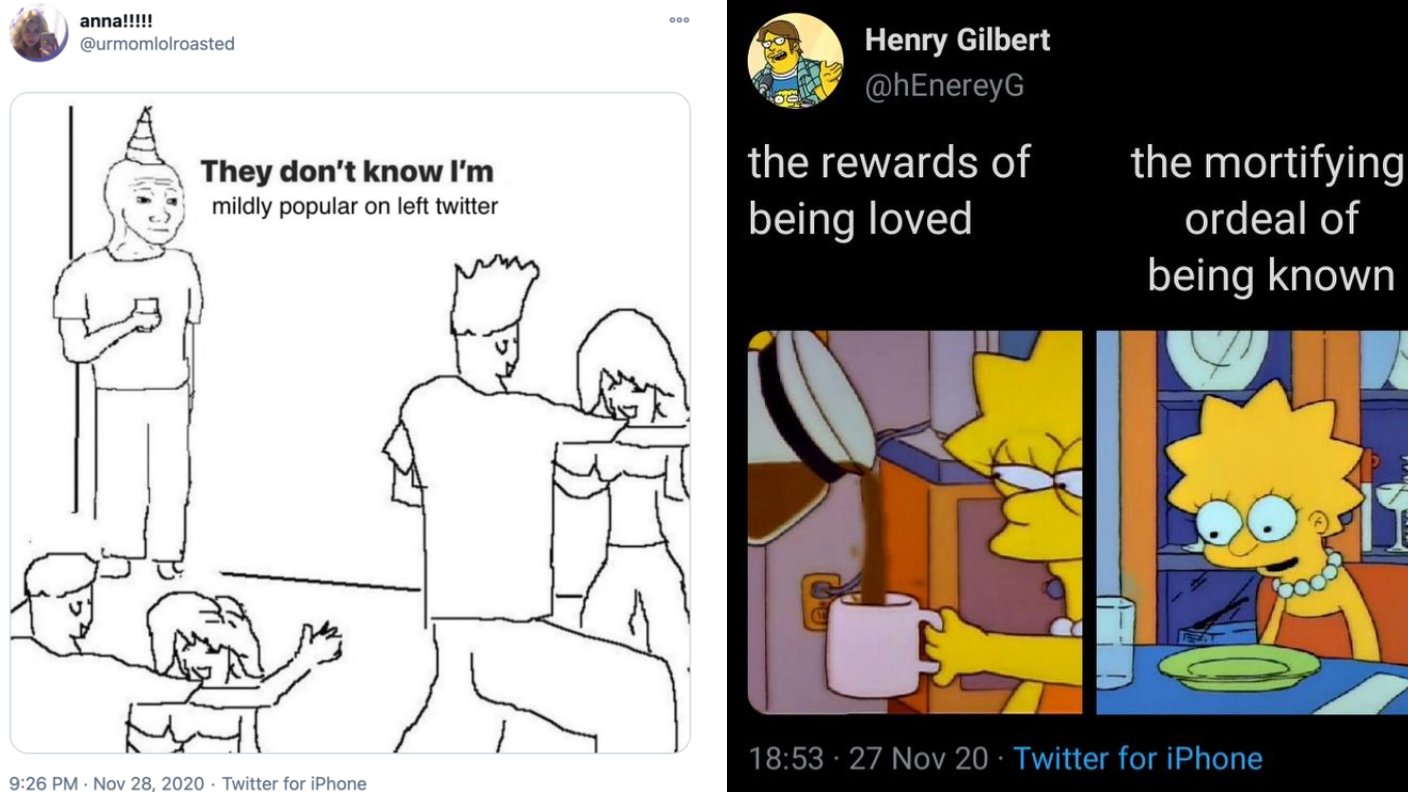Open the tweet's more options menu
The height and width of the screenshot is (792, 1408).
click(x=679, y=21)
